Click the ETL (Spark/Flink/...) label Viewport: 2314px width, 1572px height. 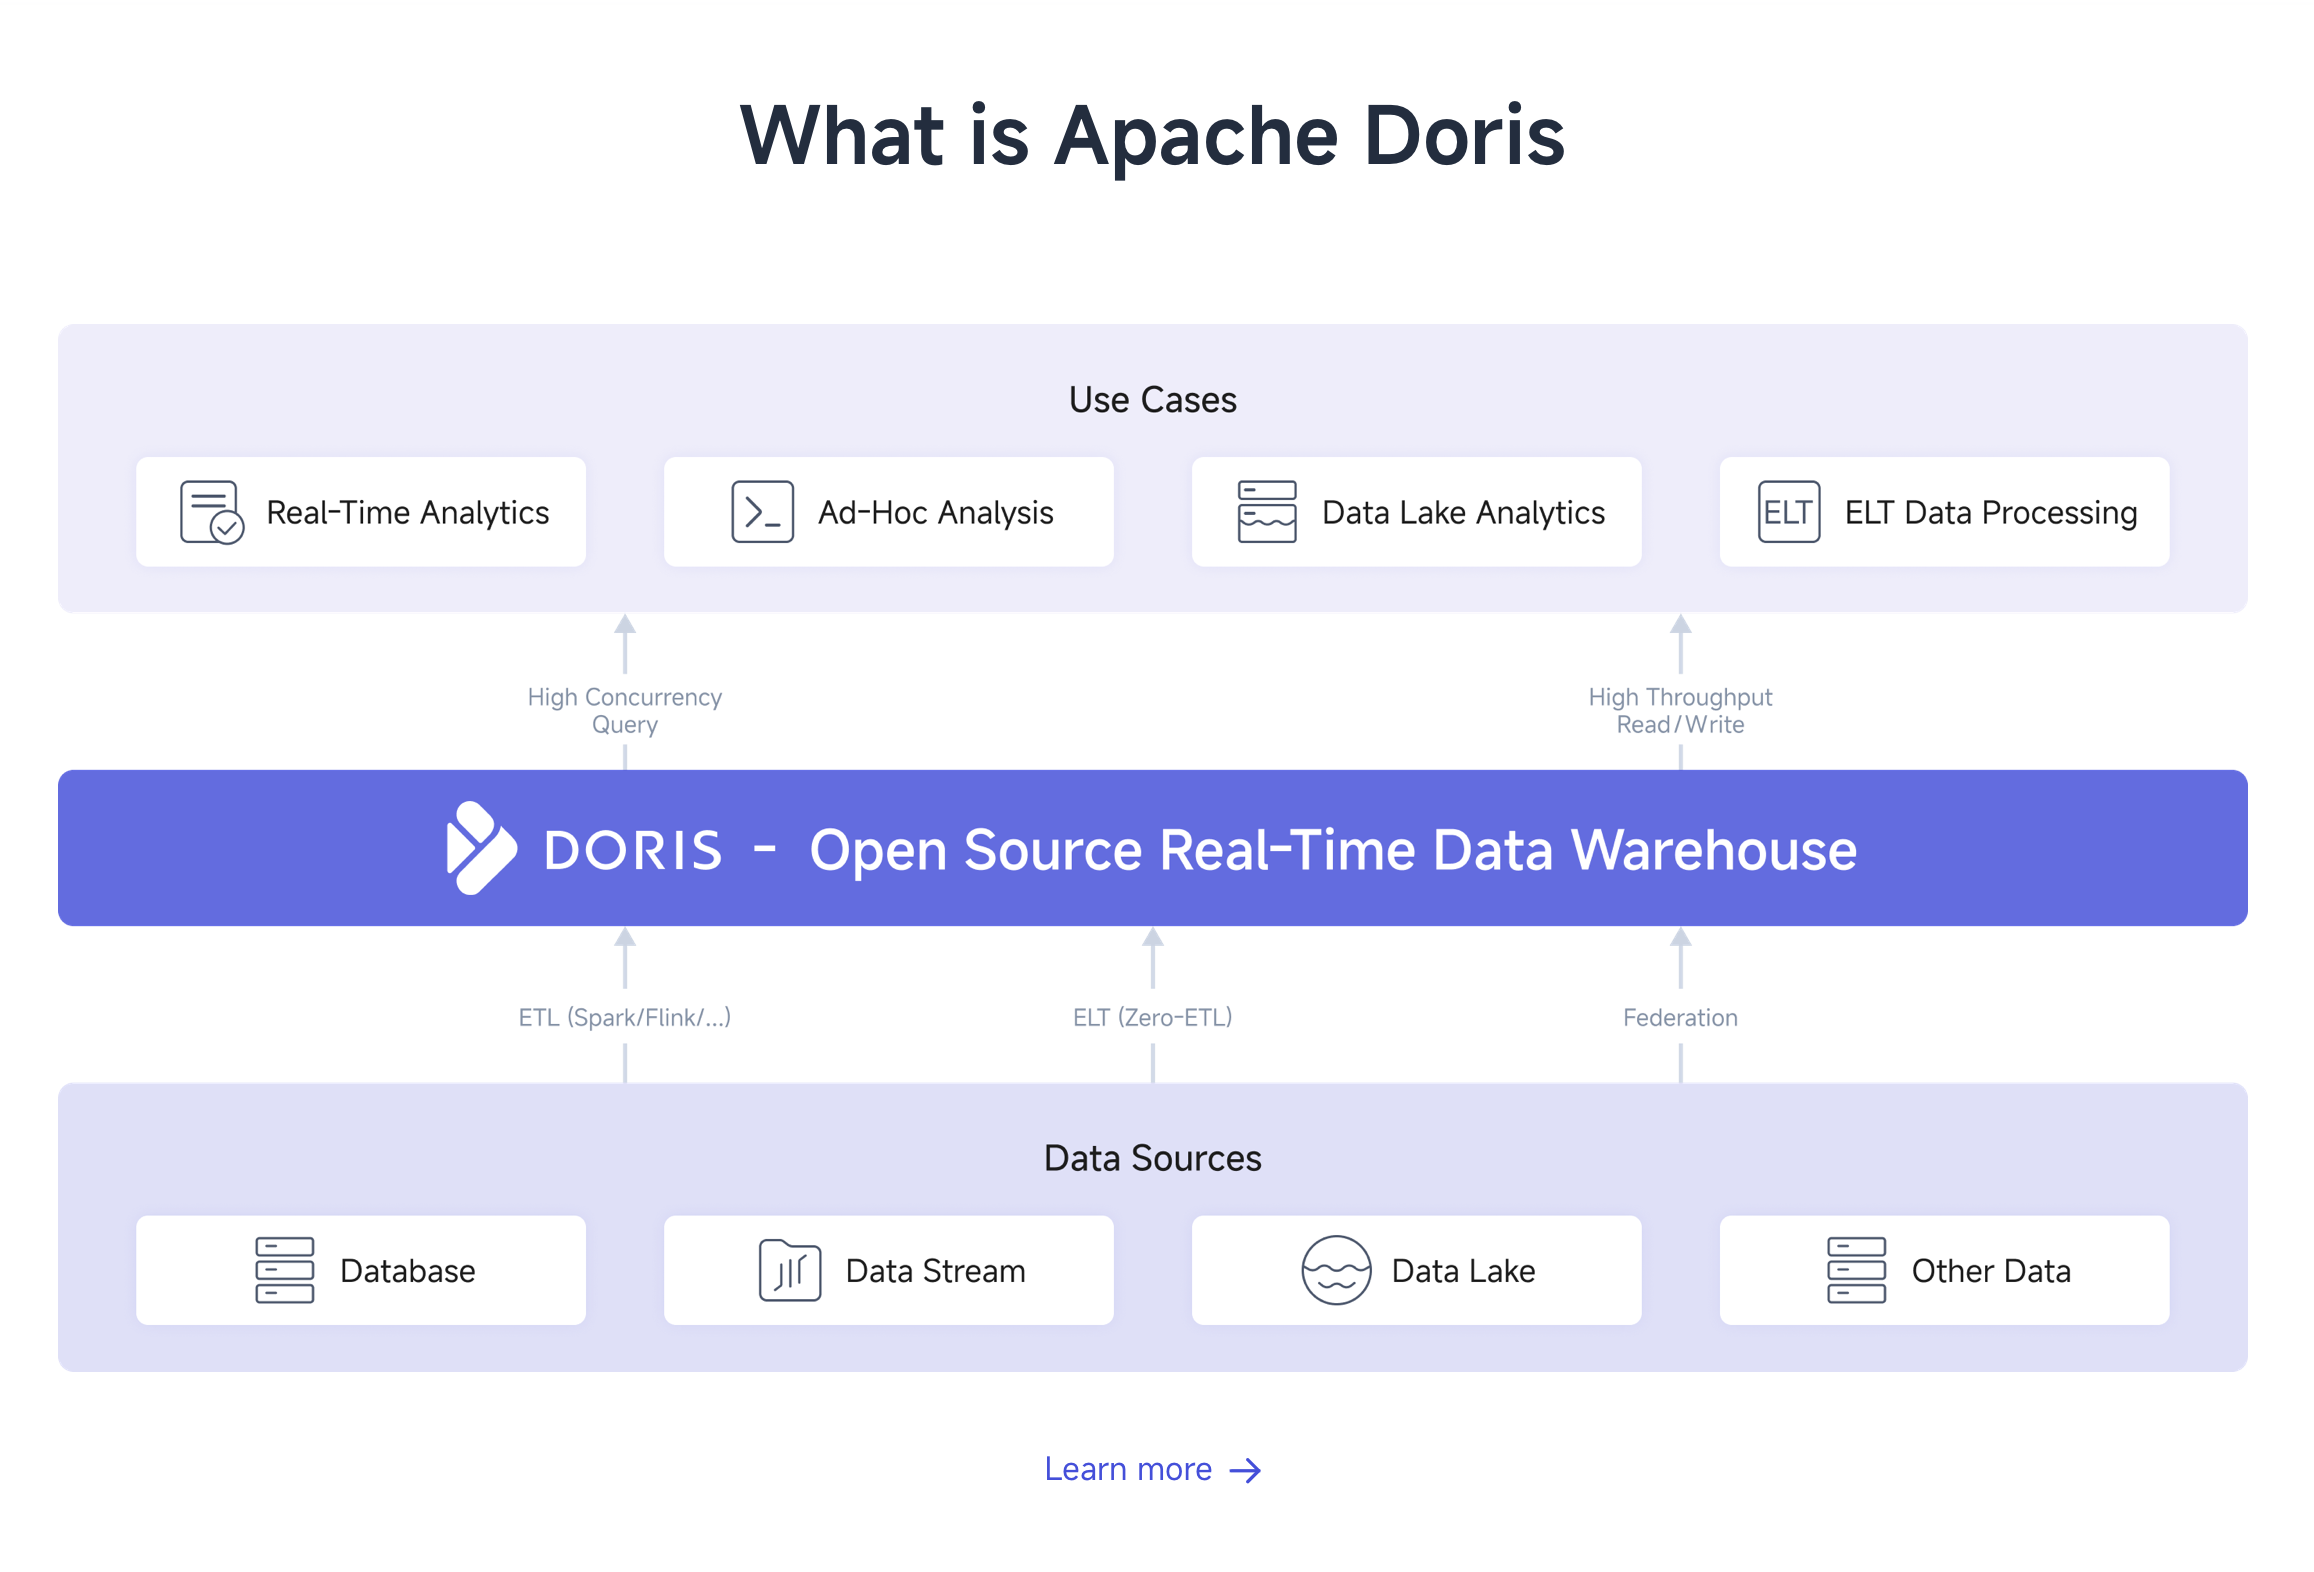[x=625, y=1018]
